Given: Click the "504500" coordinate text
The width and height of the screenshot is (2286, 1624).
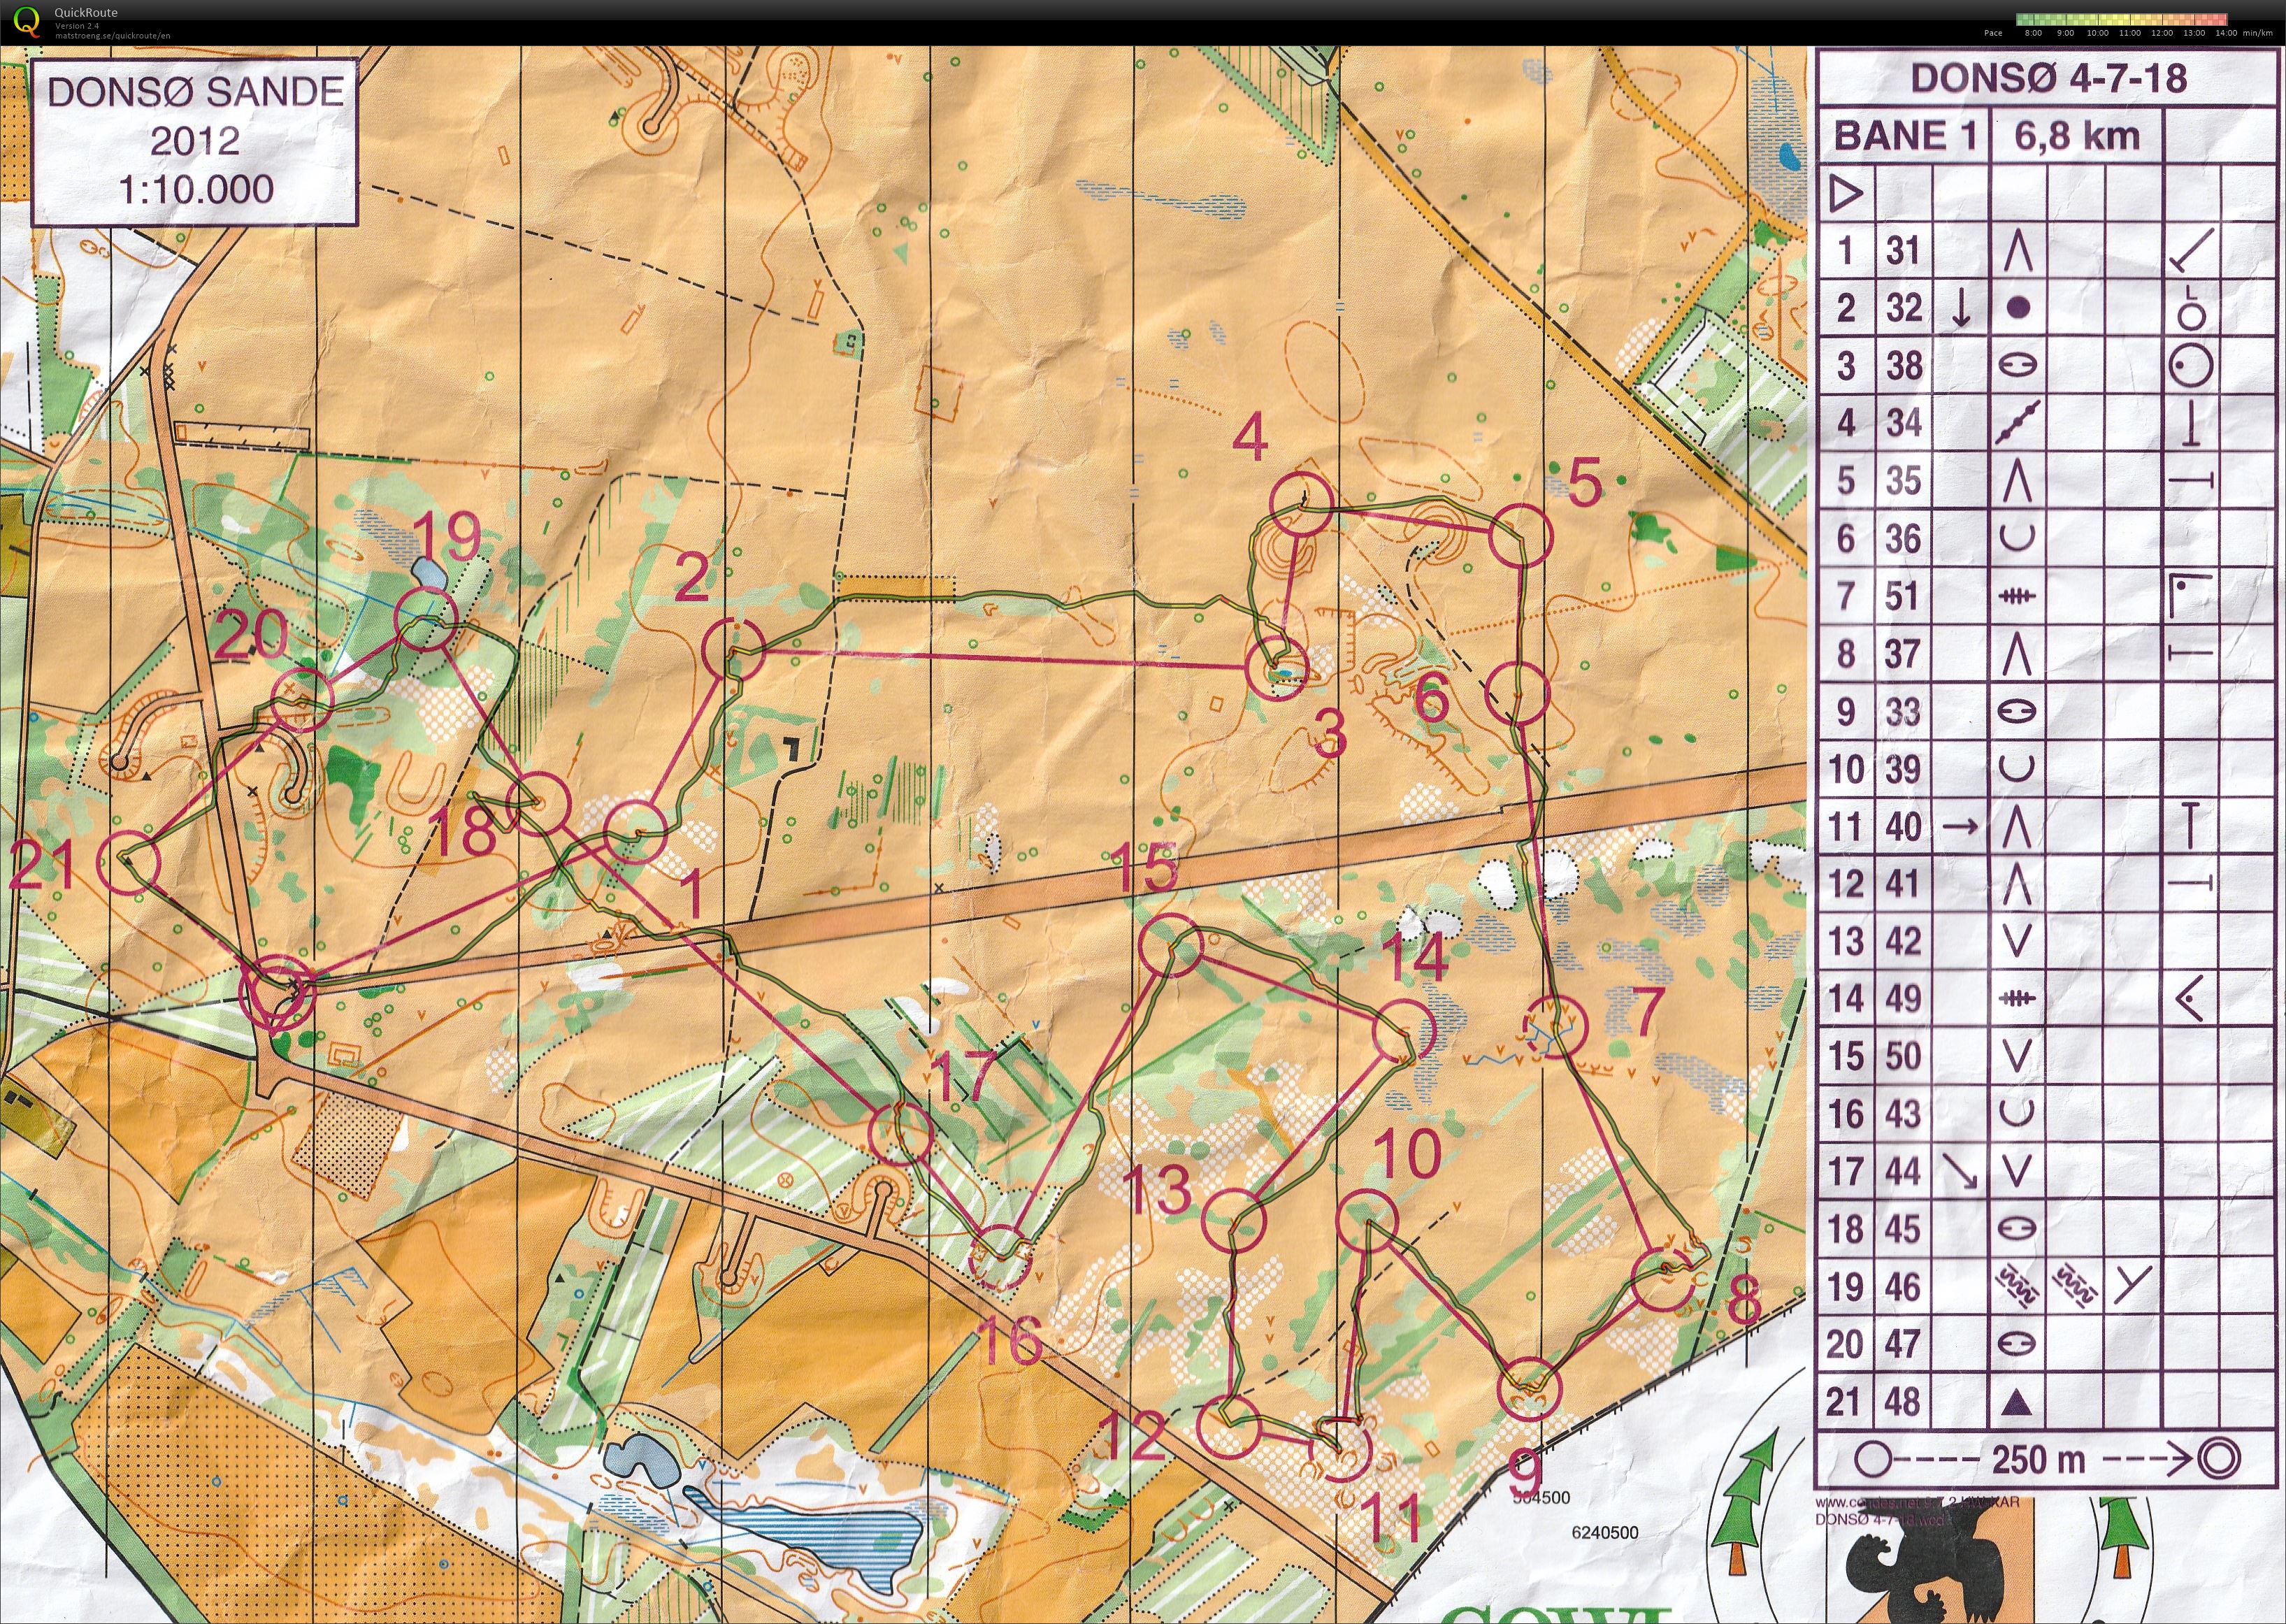Looking at the screenshot, I should 1542,1498.
